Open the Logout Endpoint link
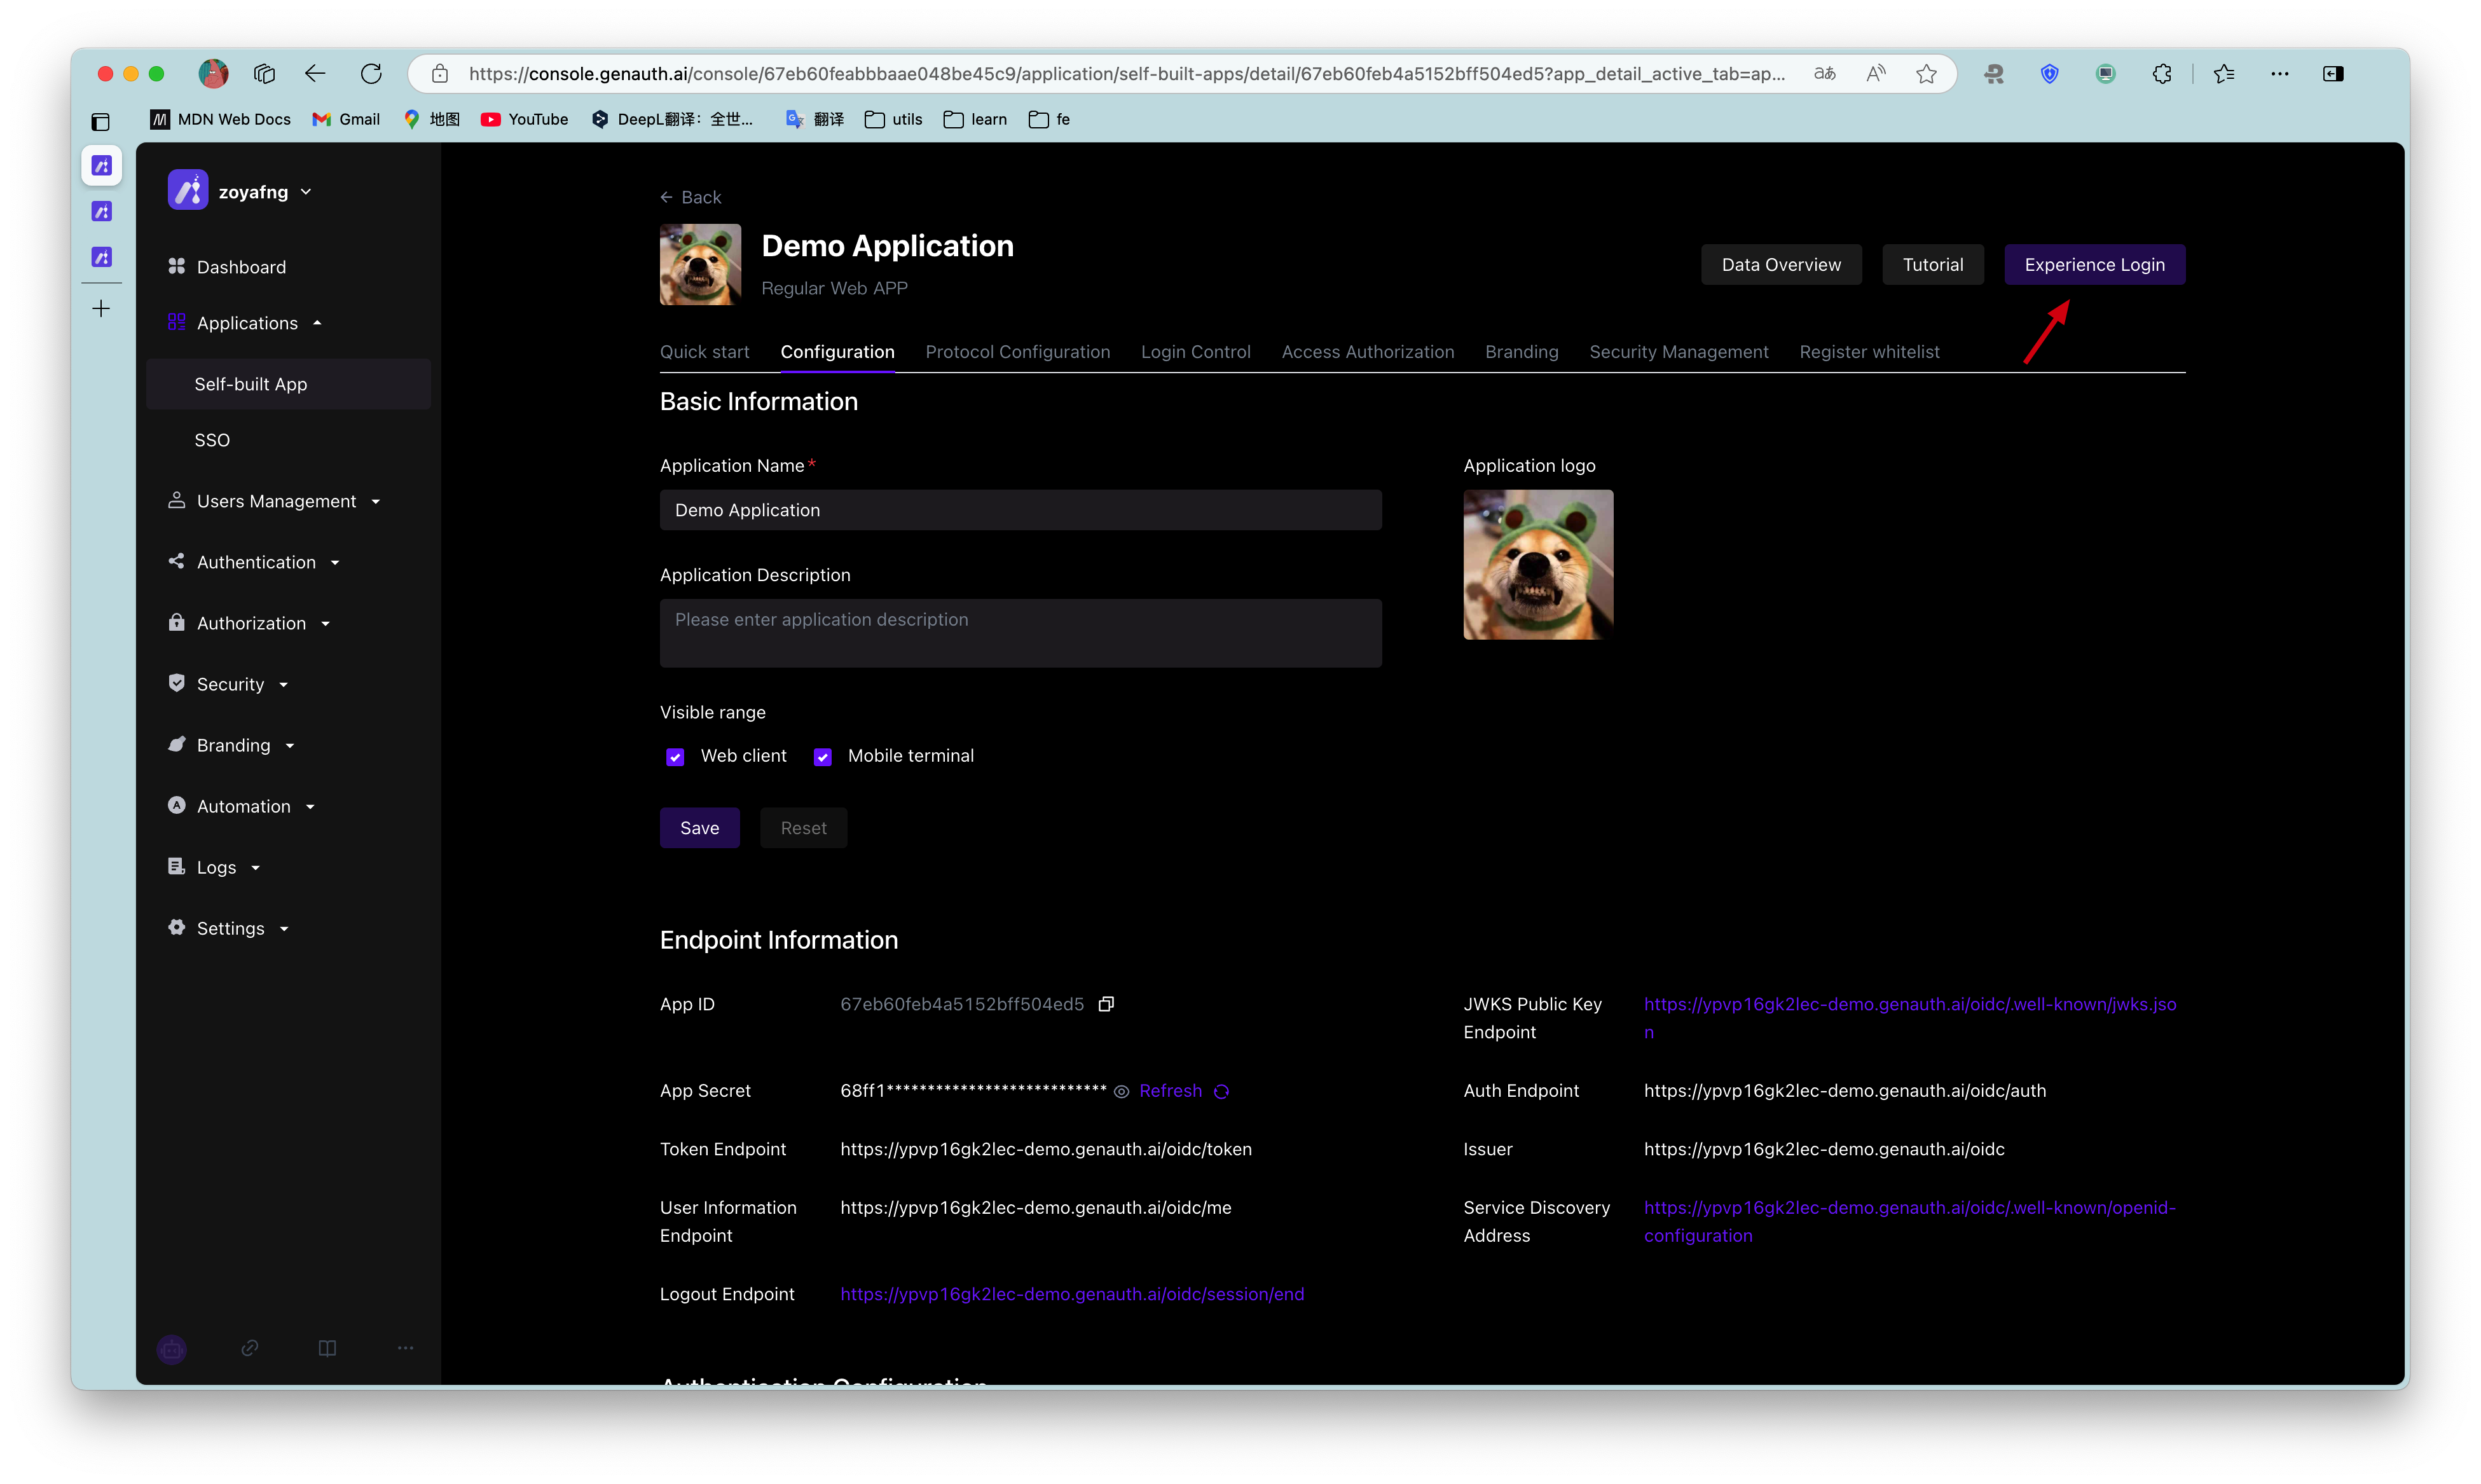2481x1484 pixels. [x=1071, y=1294]
